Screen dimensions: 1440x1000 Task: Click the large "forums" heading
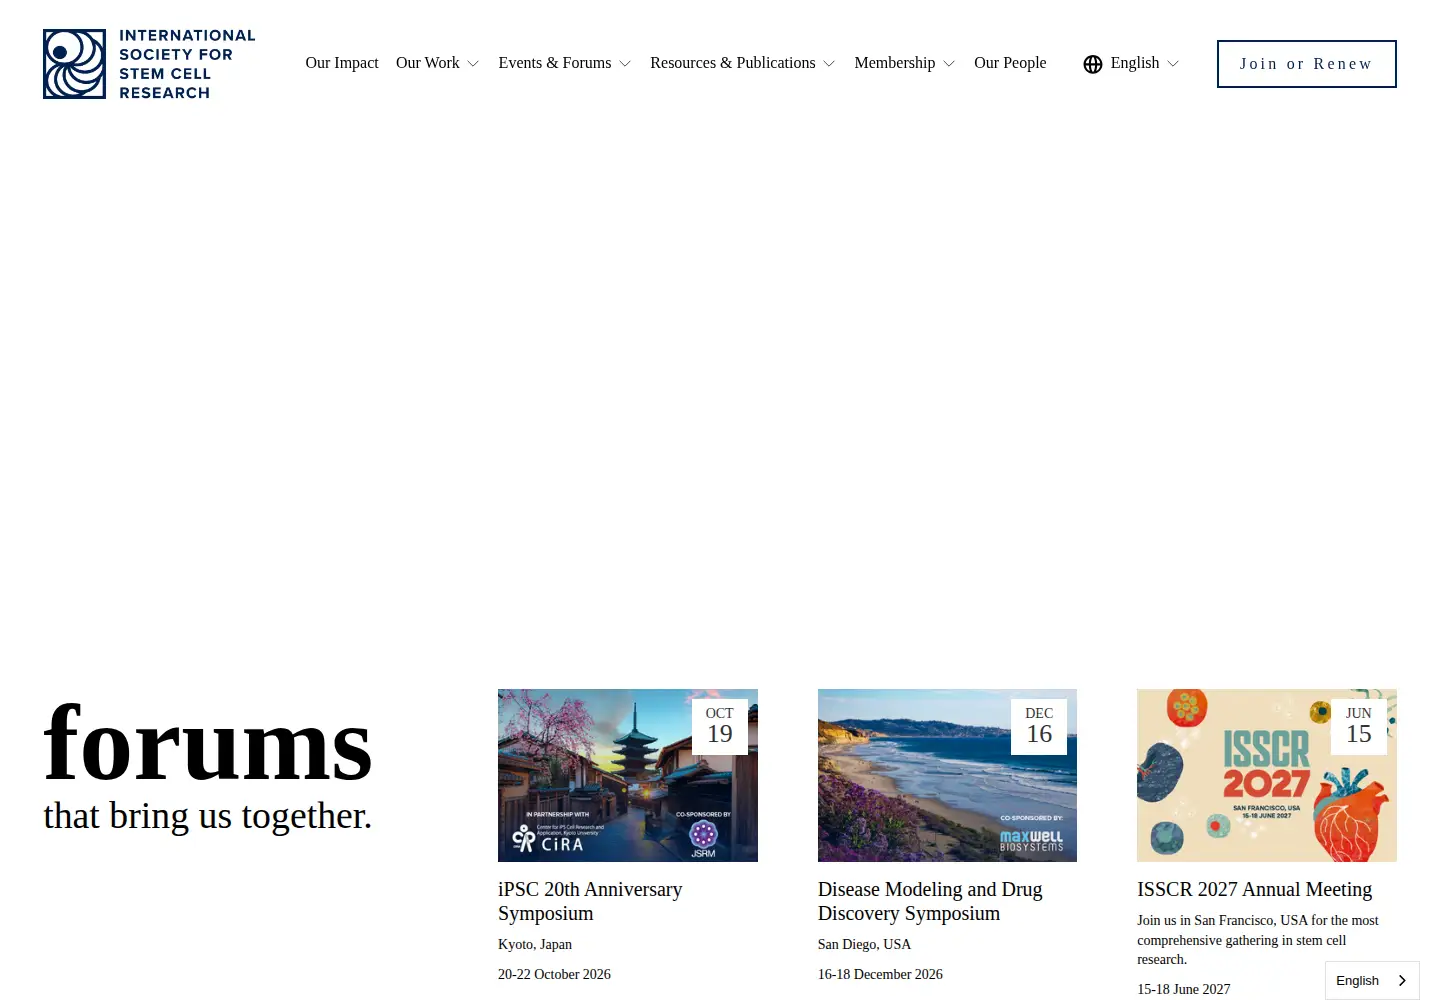coord(208,745)
